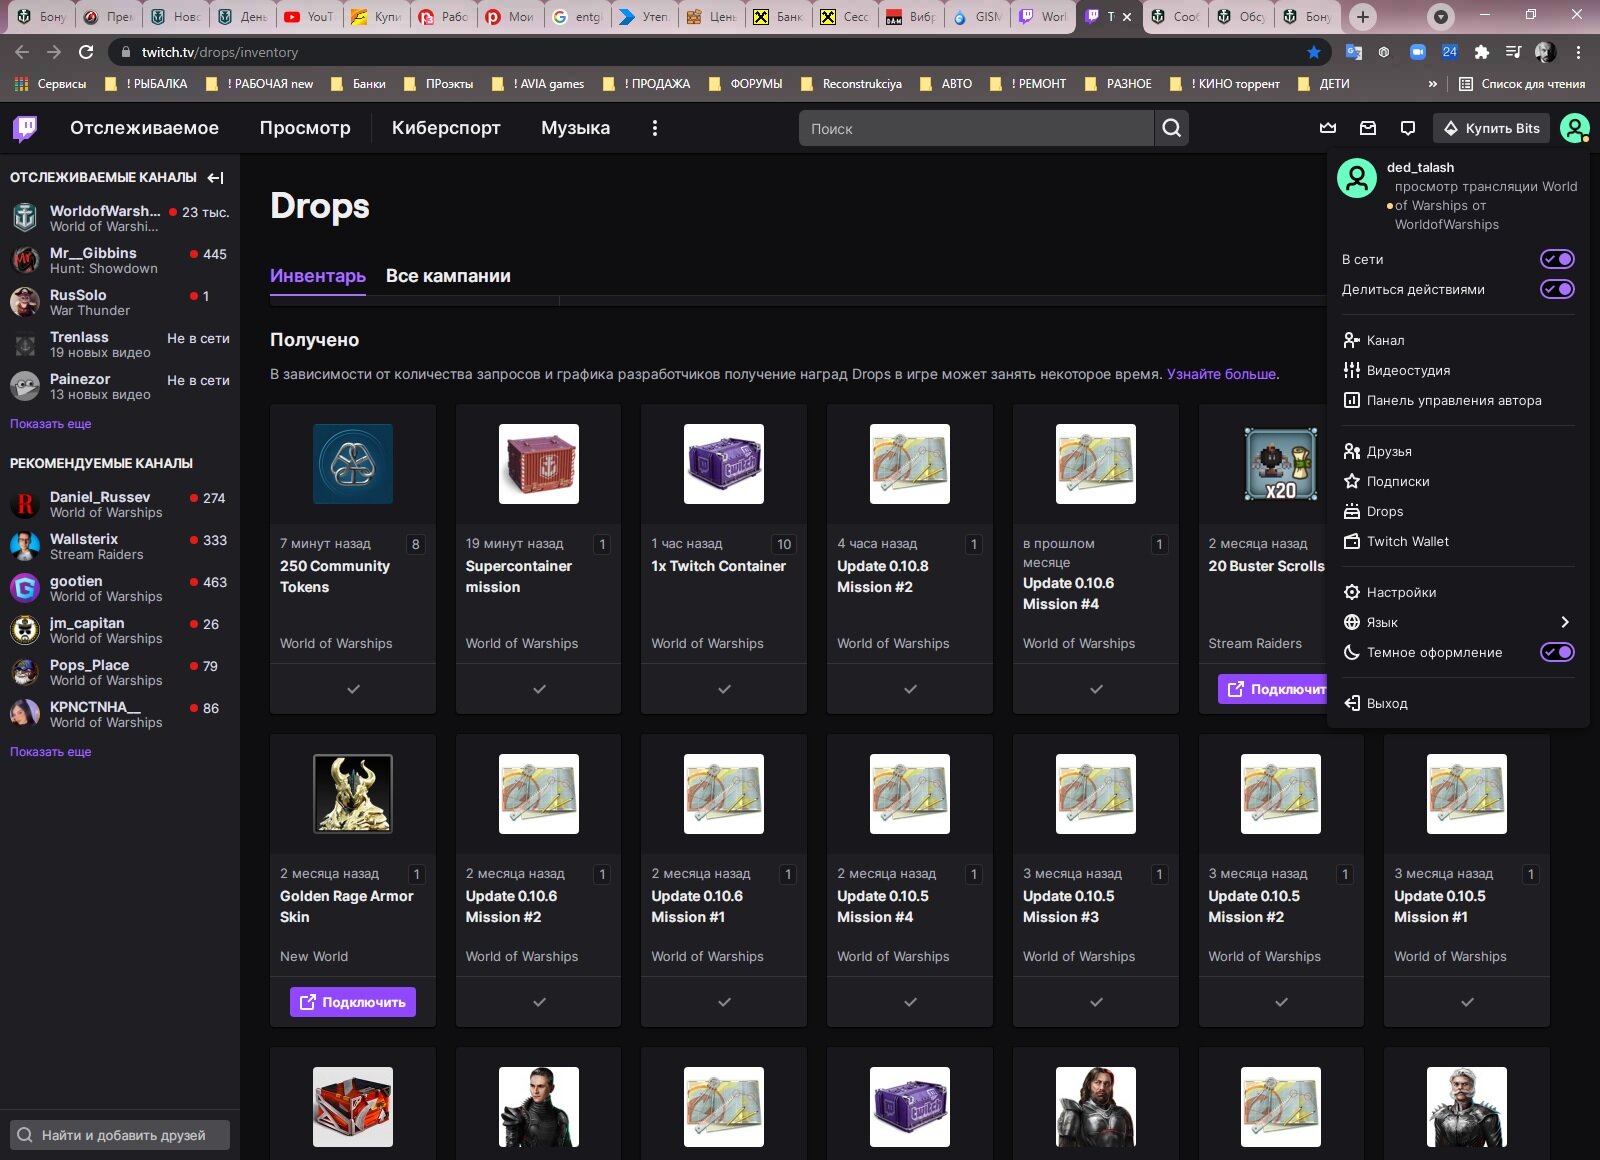Click 'Подключить' under Golden Rage Armor Skin
Viewport: 1600px width, 1160px height.
click(x=353, y=1002)
